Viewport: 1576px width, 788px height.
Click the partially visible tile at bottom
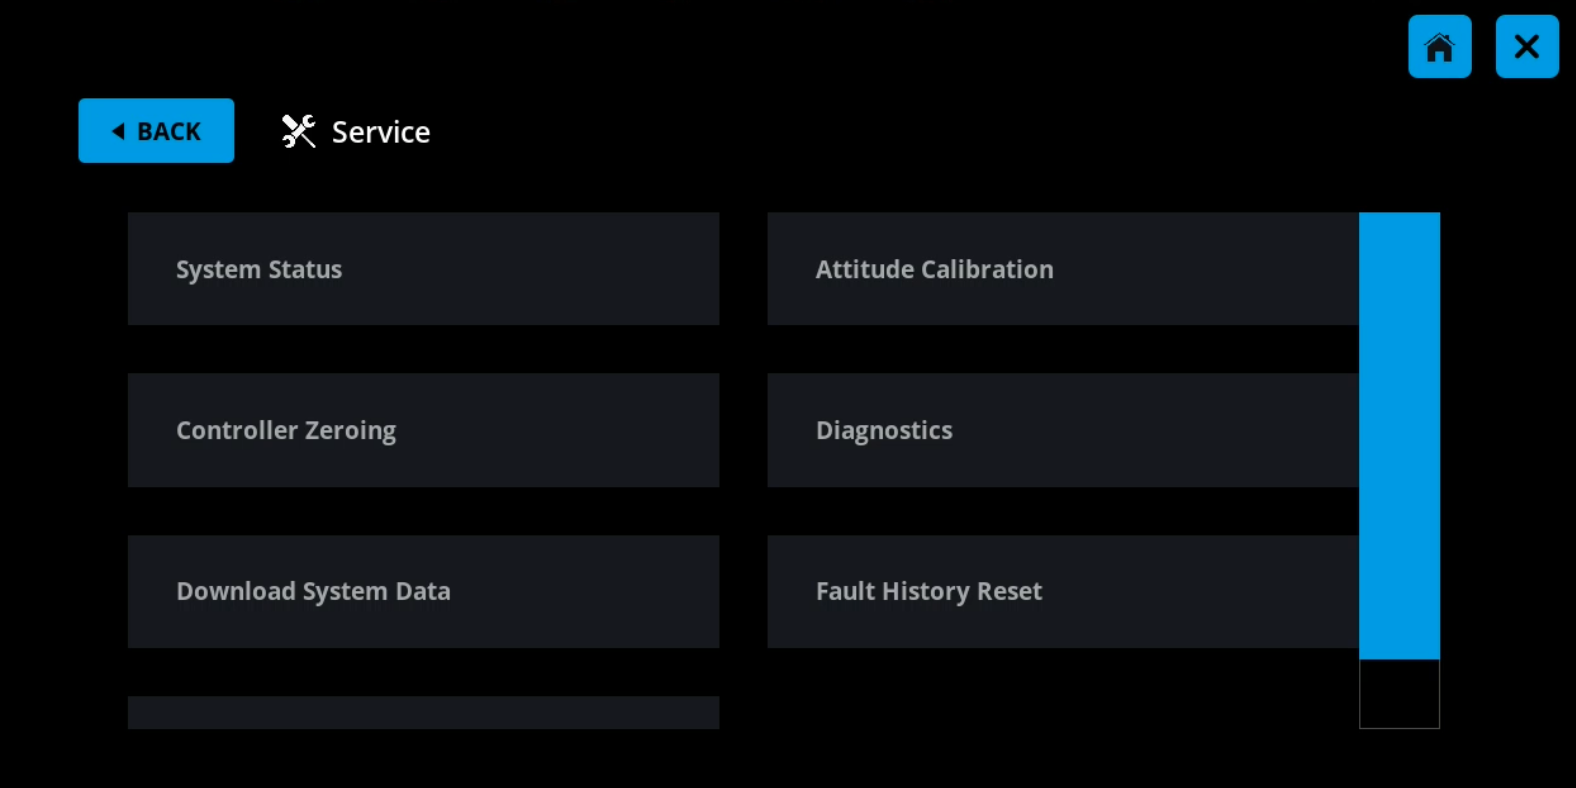423,712
